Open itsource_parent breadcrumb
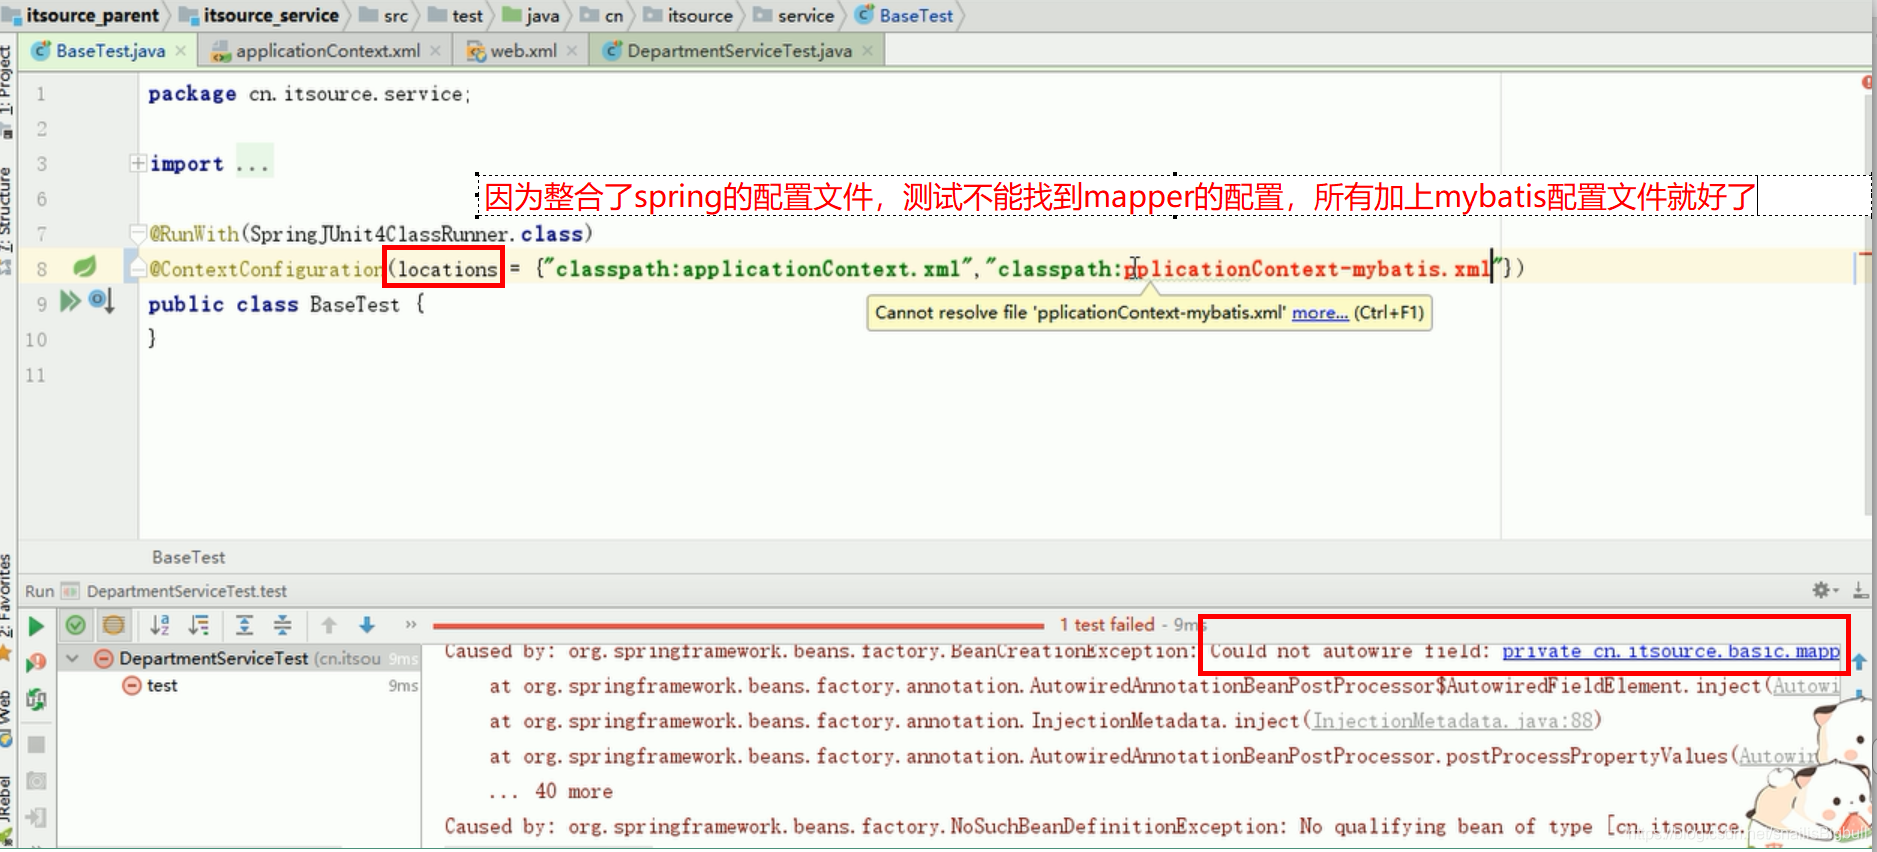Image resolution: width=1877 pixels, height=852 pixels. coord(82,15)
